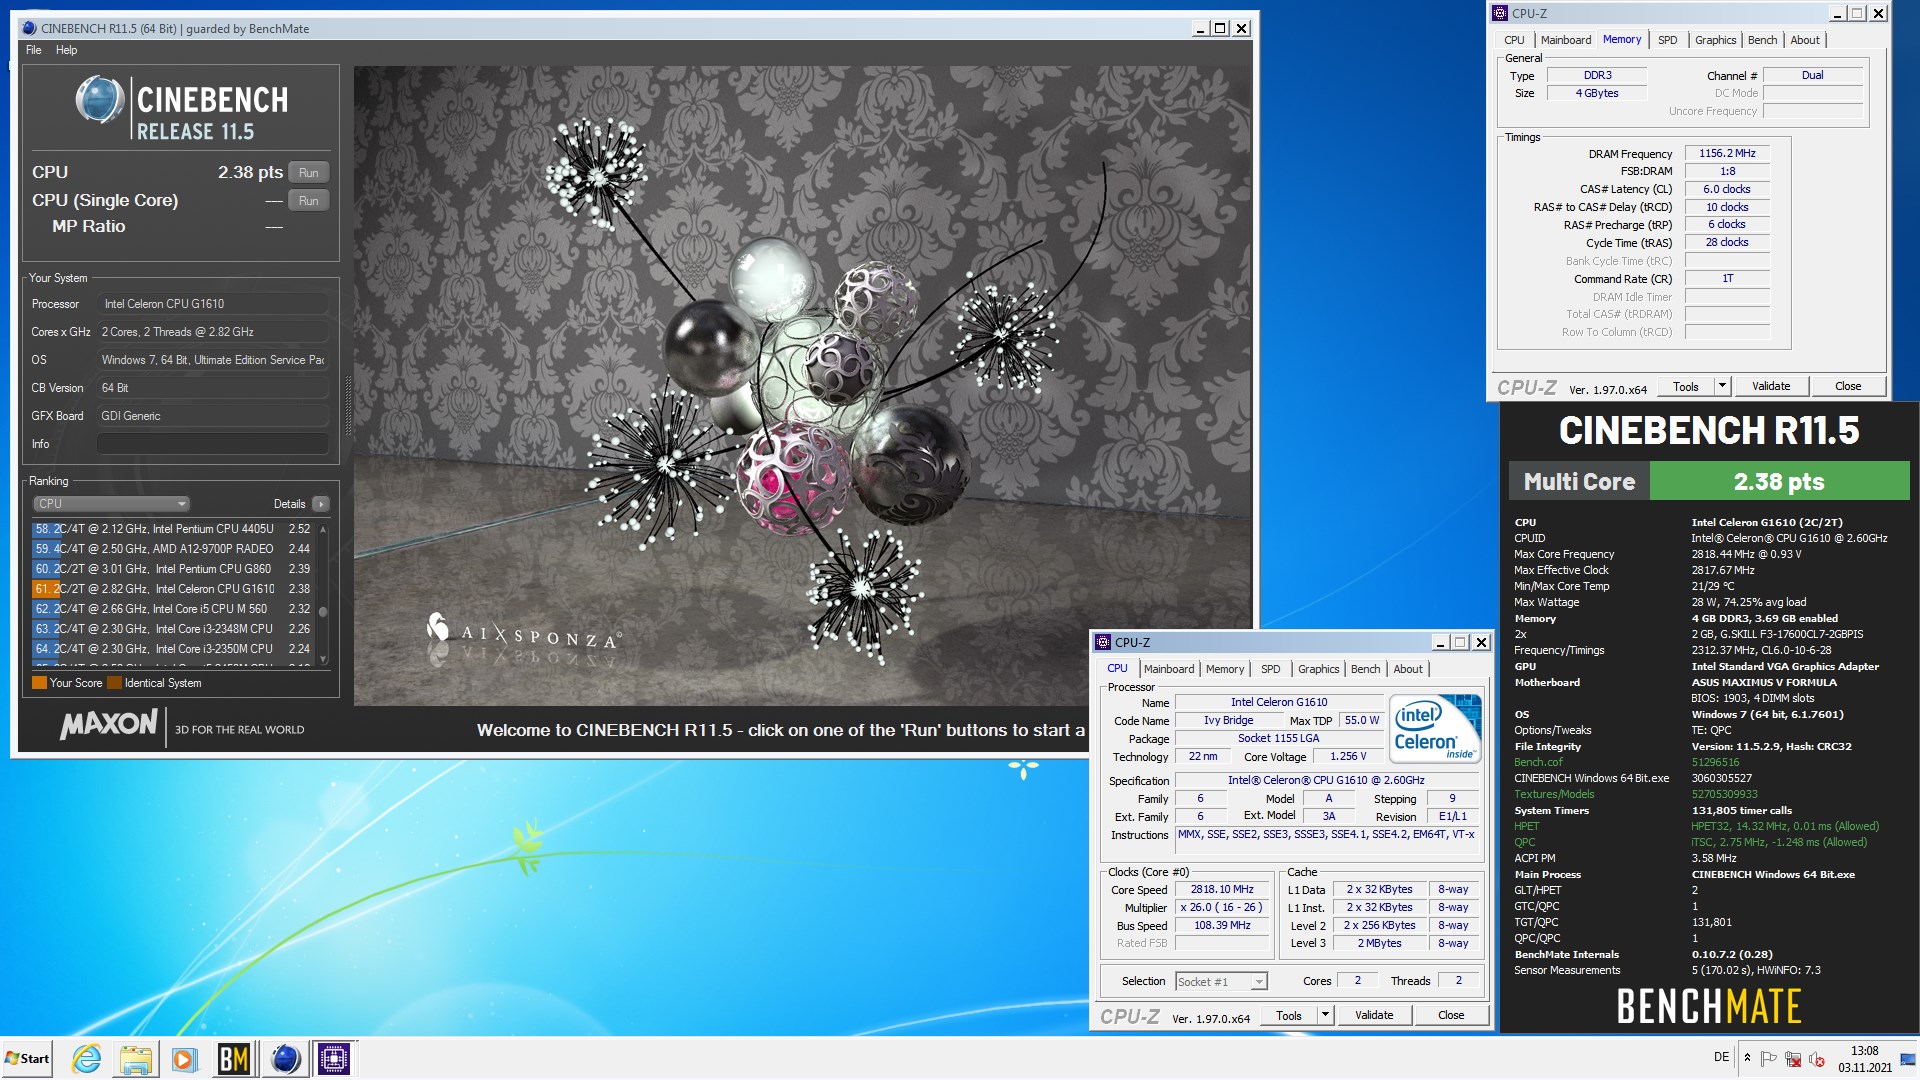Viewport: 1920px width, 1080px height.
Task: Click Close button in lower CPU-Z window
Action: coord(1451,1015)
